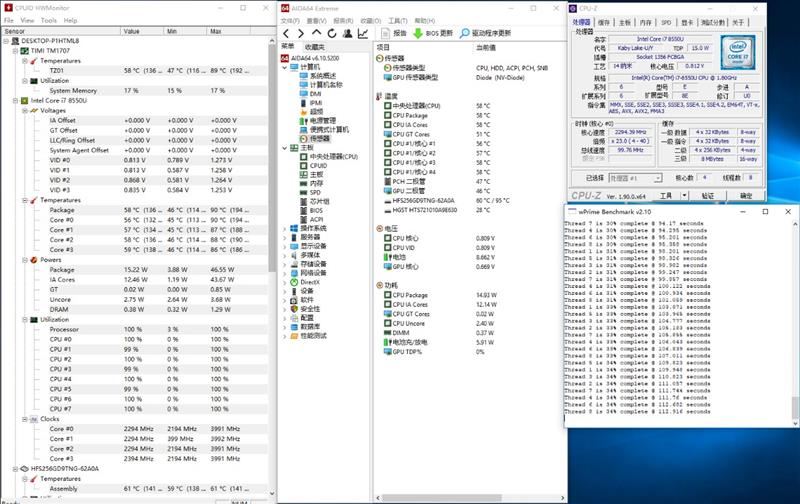Click AIDA64 horizontal scrollbar thumb
The width and height of the screenshot is (800, 504).
coord(442,497)
